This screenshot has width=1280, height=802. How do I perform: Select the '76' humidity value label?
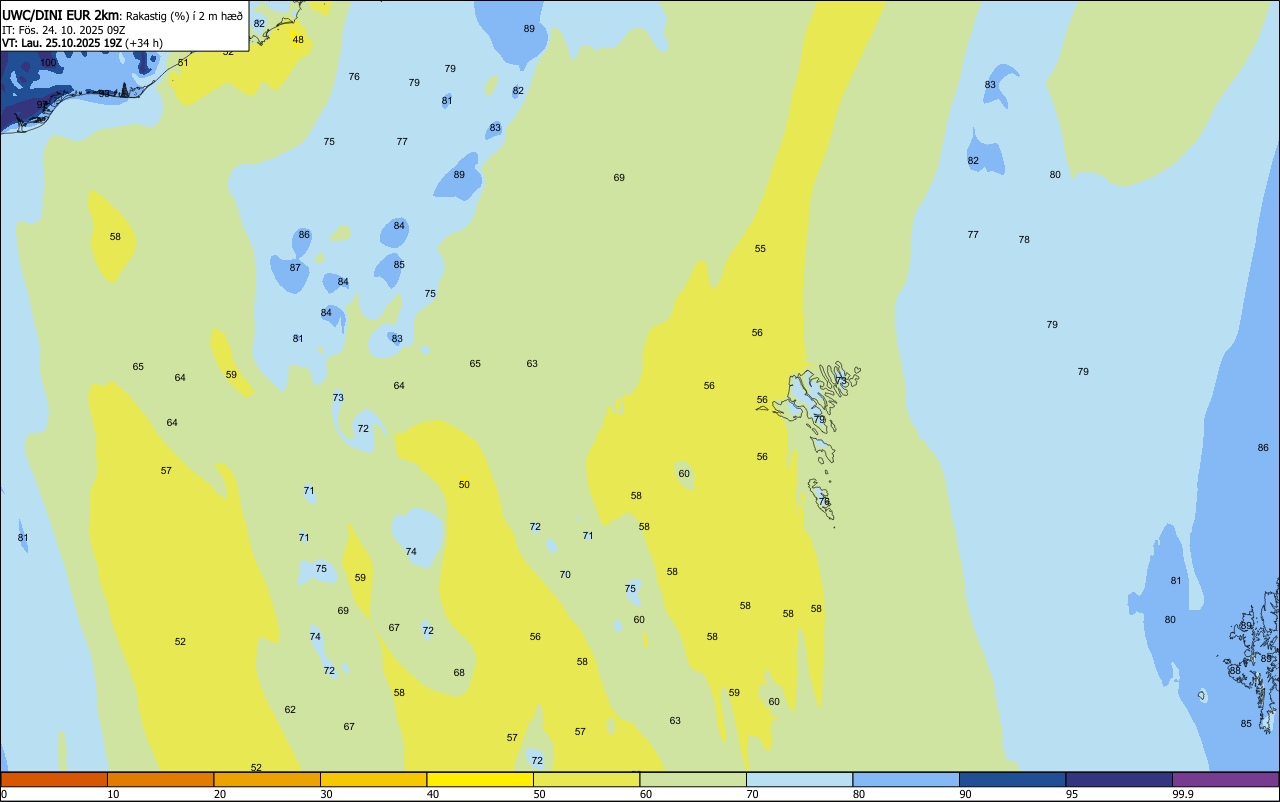[x=354, y=77]
